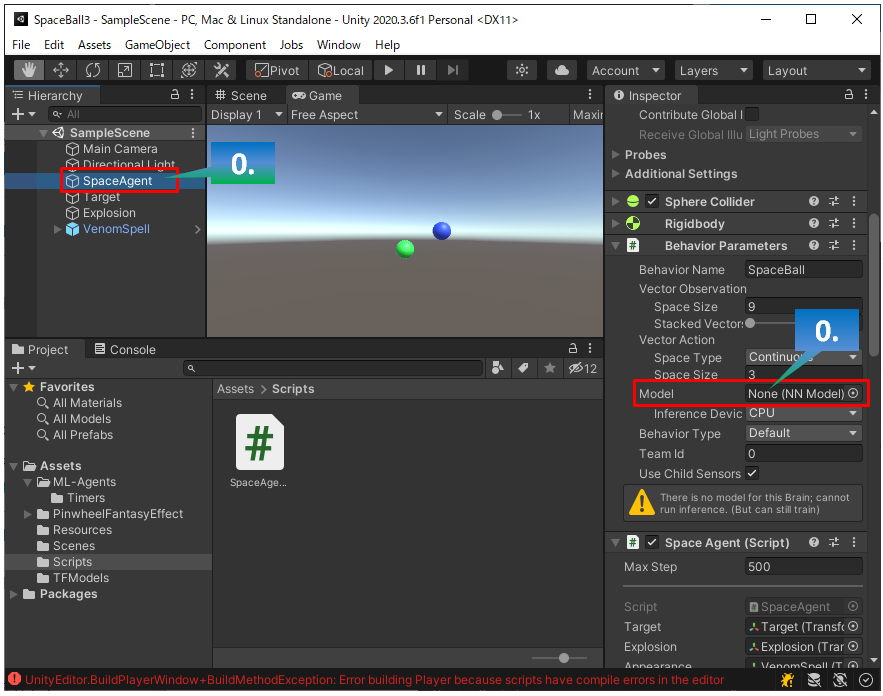883x696 pixels.
Task: Pick a model with object selector
Action: click(x=853, y=393)
